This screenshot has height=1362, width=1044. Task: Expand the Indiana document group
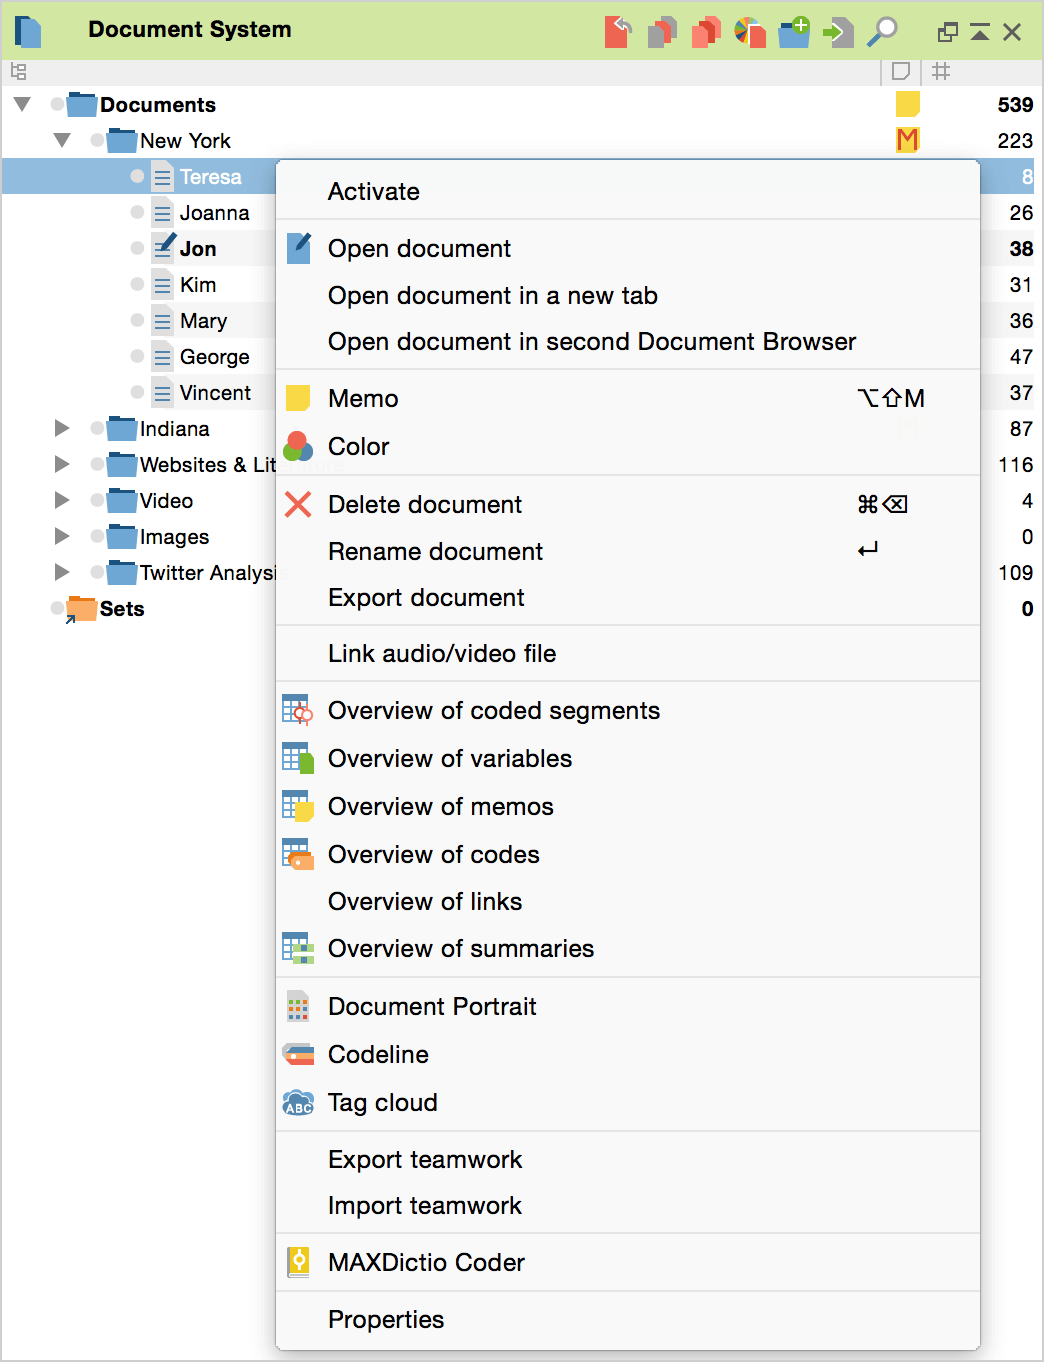click(62, 428)
